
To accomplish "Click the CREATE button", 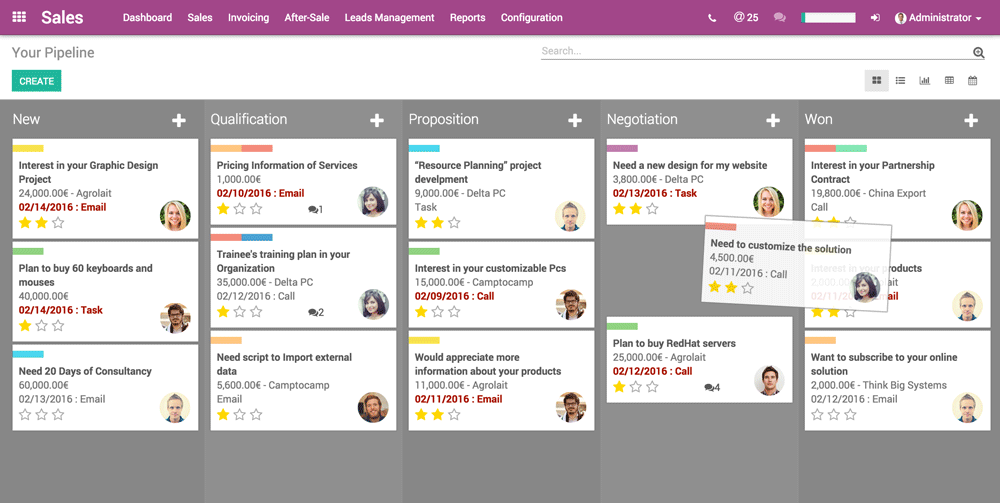I will pyautogui.click(x=36, y=81).
